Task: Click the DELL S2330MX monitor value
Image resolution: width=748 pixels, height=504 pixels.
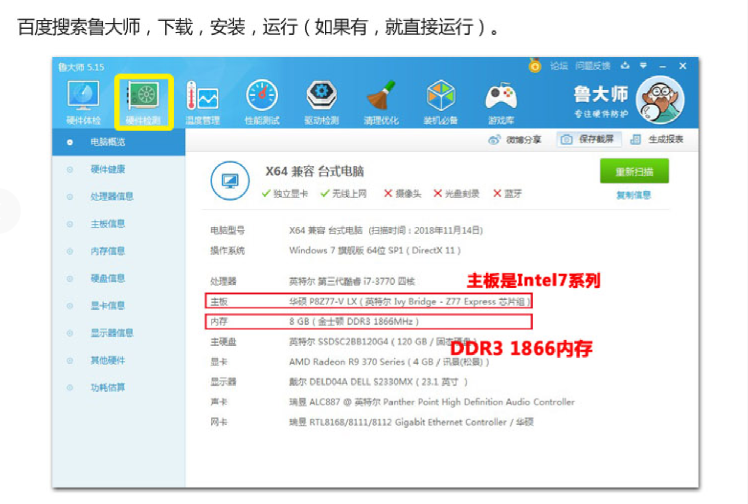Action: (x=378, y=382)
